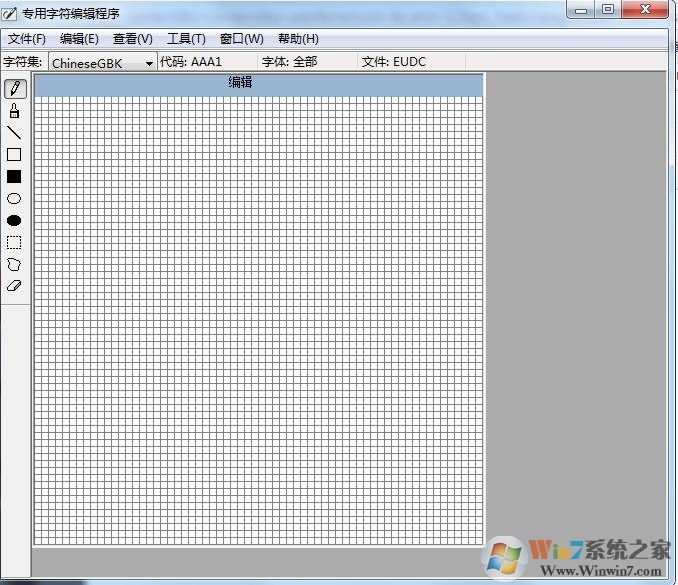Open the 窗口(W) menu
Screen dimensions: 678x585
pos(241,39)
